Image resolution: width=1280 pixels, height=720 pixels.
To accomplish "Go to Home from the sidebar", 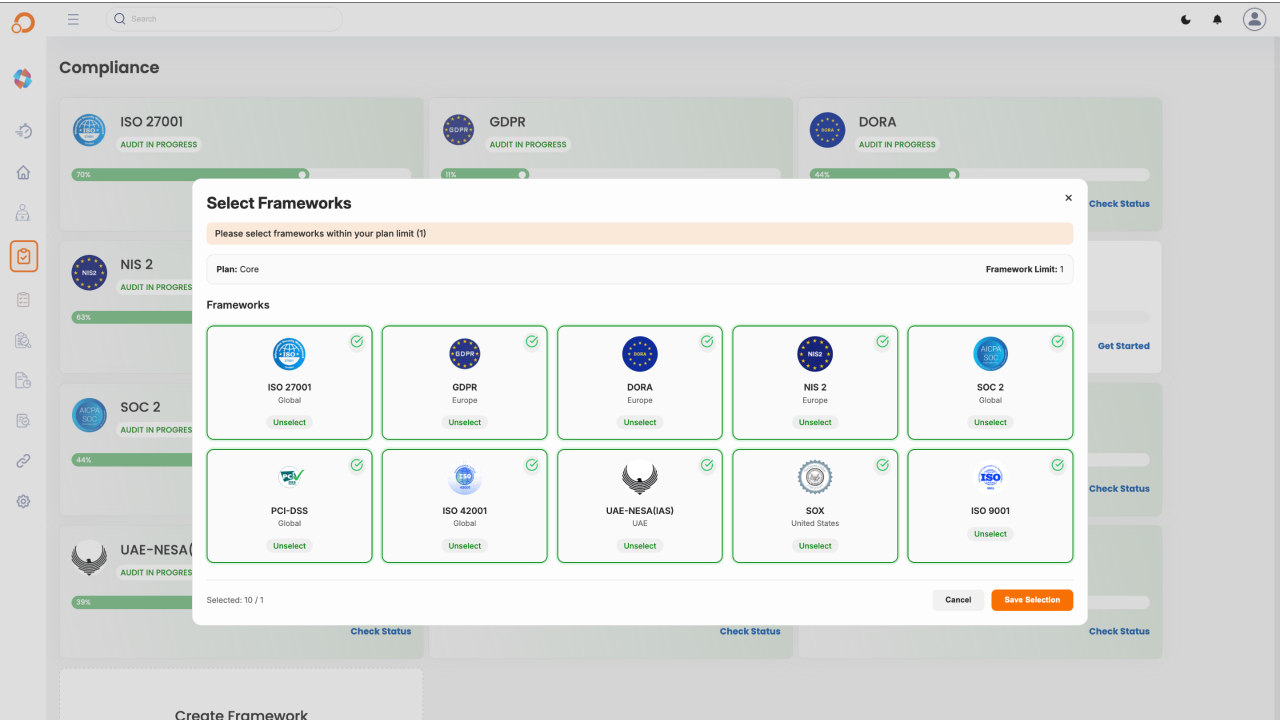I will click(x=24, y=172).
